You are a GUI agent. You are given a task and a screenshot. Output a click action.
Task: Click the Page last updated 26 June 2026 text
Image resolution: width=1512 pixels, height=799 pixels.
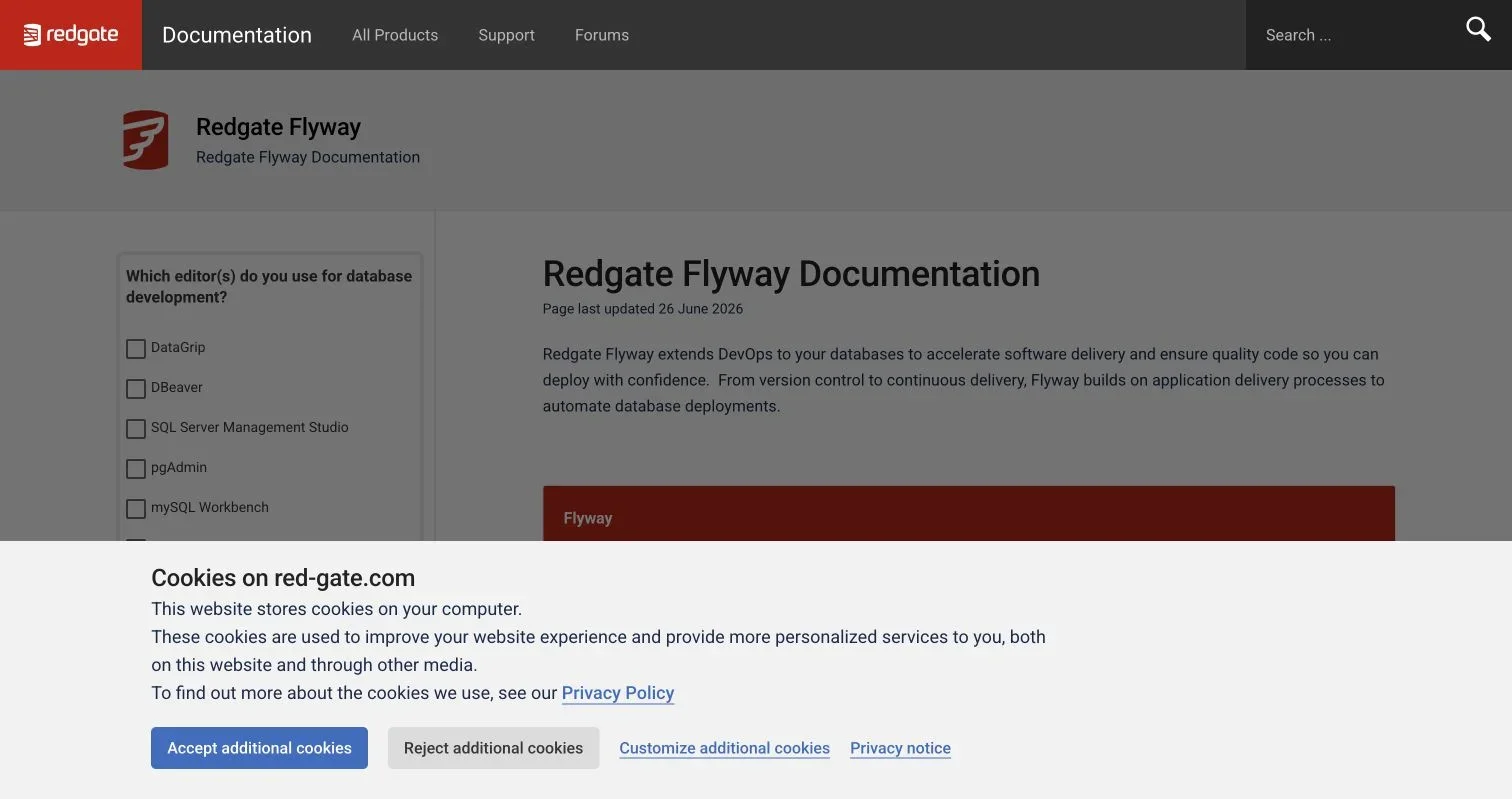pos(643,309)
